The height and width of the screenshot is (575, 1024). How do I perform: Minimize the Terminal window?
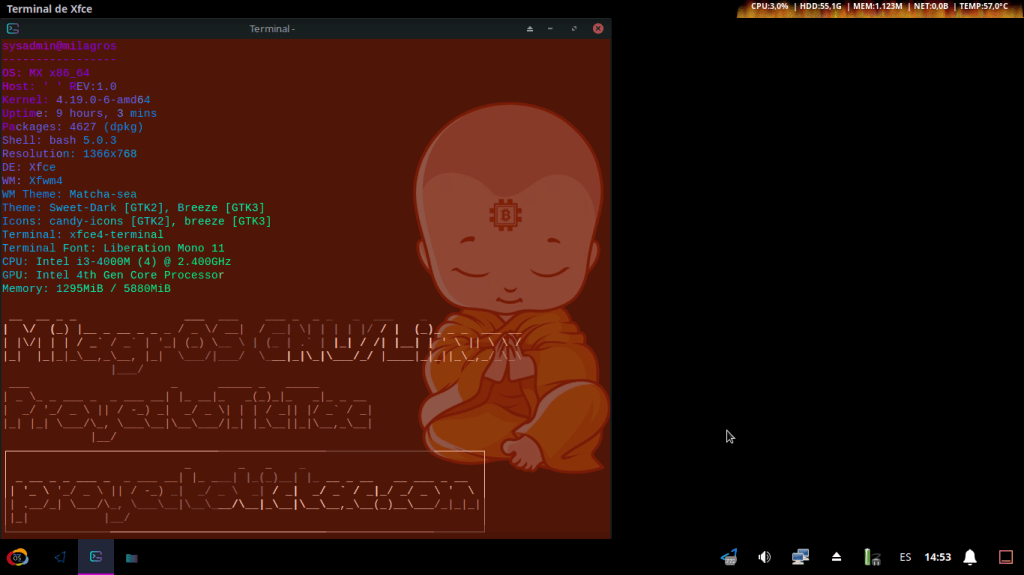(x=551, y=29)
